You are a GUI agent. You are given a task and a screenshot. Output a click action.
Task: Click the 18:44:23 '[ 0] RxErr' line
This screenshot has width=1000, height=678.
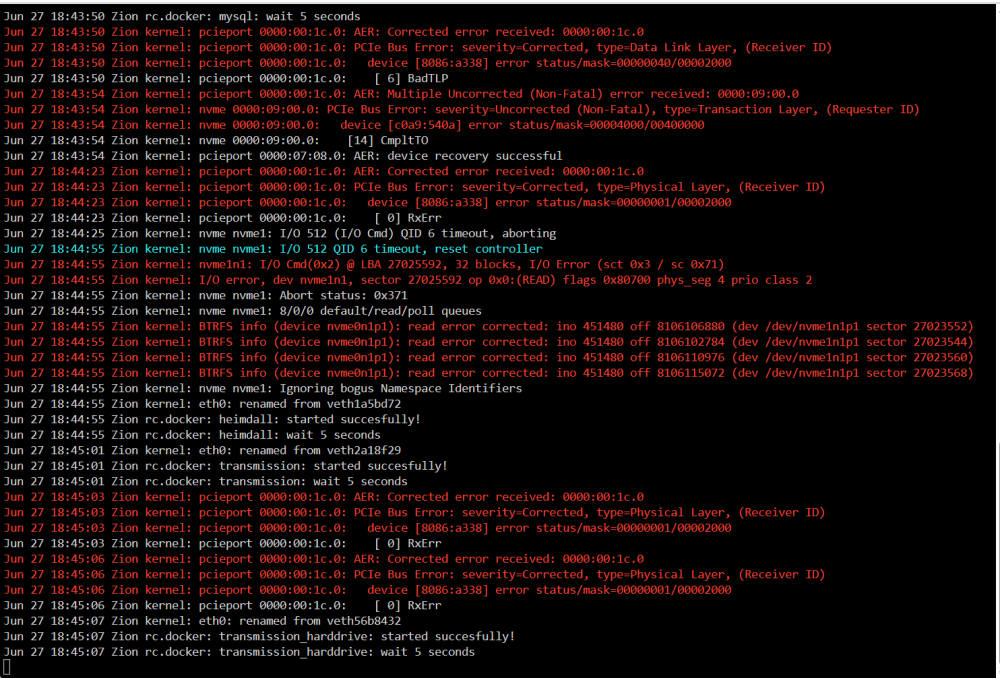[x=223, y=218]
